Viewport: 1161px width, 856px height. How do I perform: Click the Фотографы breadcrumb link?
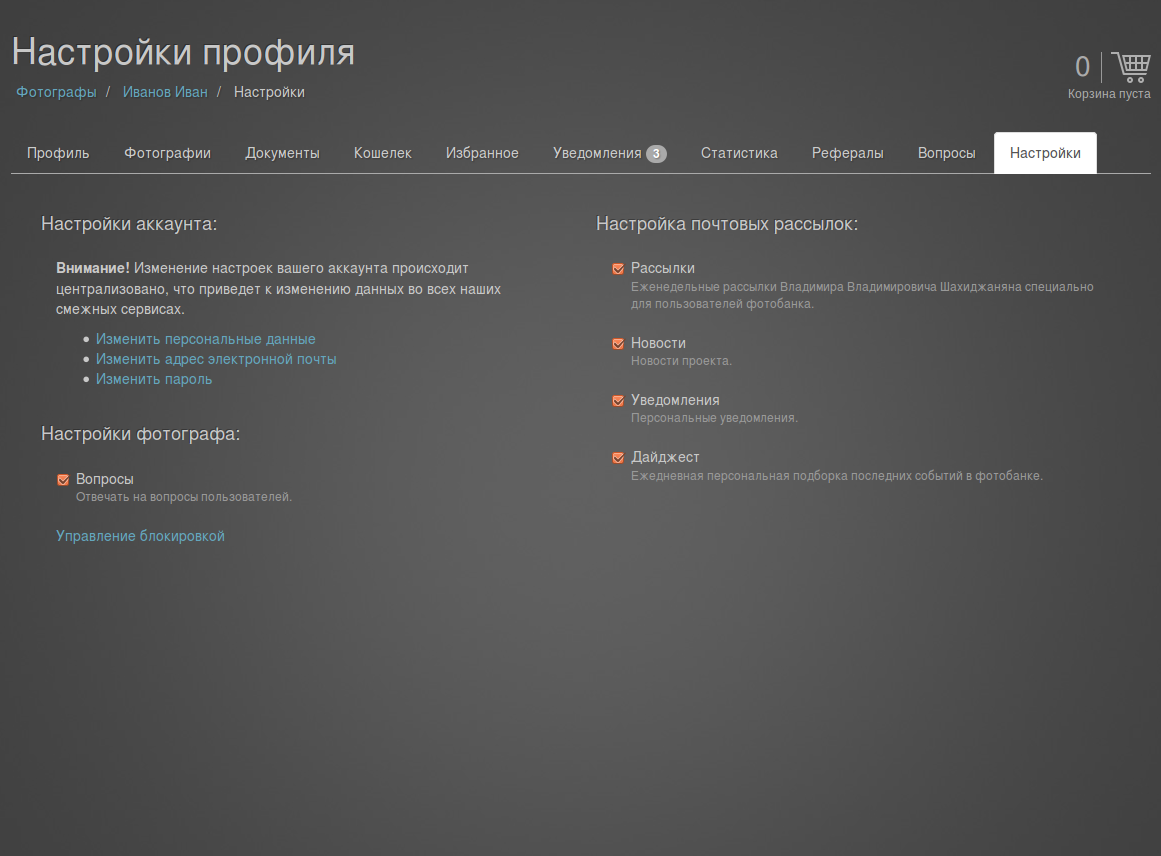56,92
